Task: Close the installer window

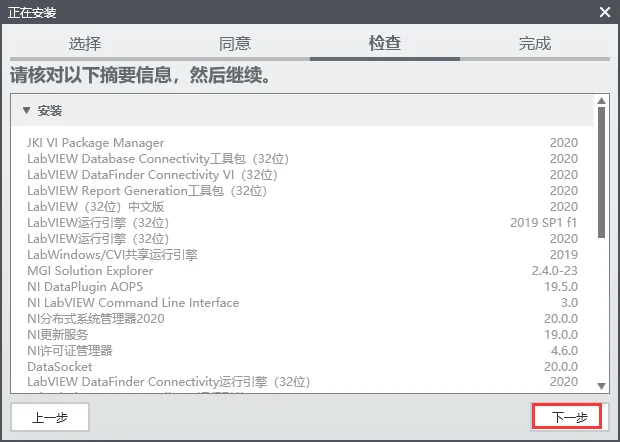Action: coord(605,12)
